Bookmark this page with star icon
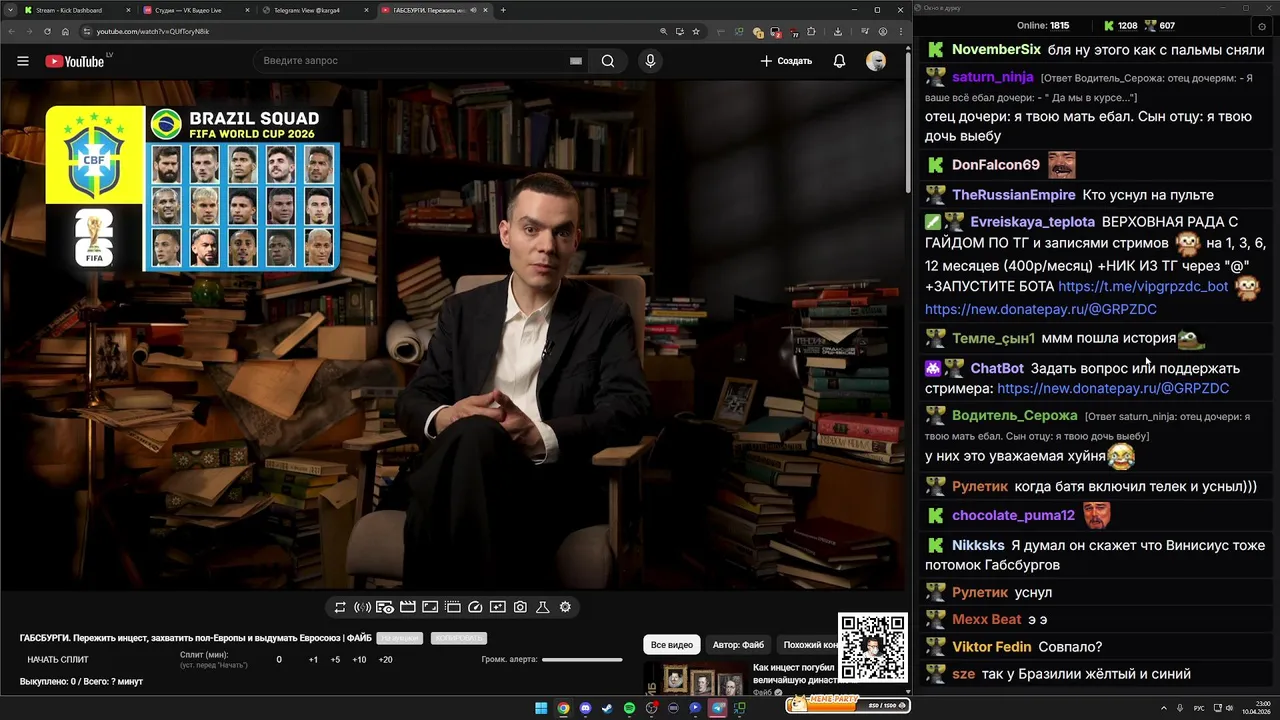The width and height of the screenshot is (1280, 720). point(695,31)
